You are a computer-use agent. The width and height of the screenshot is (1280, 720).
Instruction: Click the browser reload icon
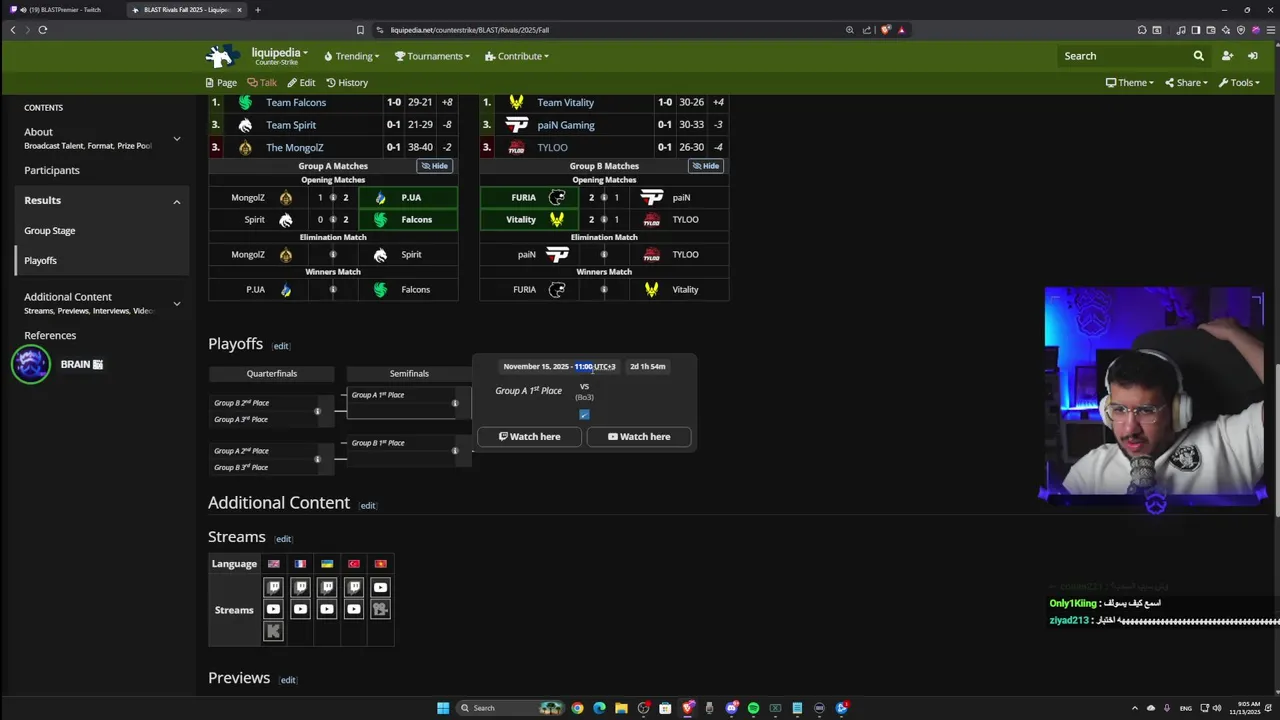coord(43,30)
